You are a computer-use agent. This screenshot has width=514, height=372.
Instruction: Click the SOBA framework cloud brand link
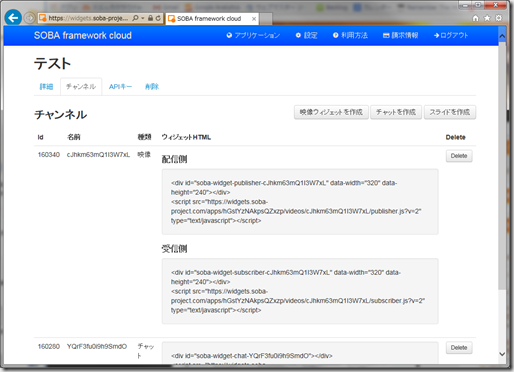click(x=83, y=35)
